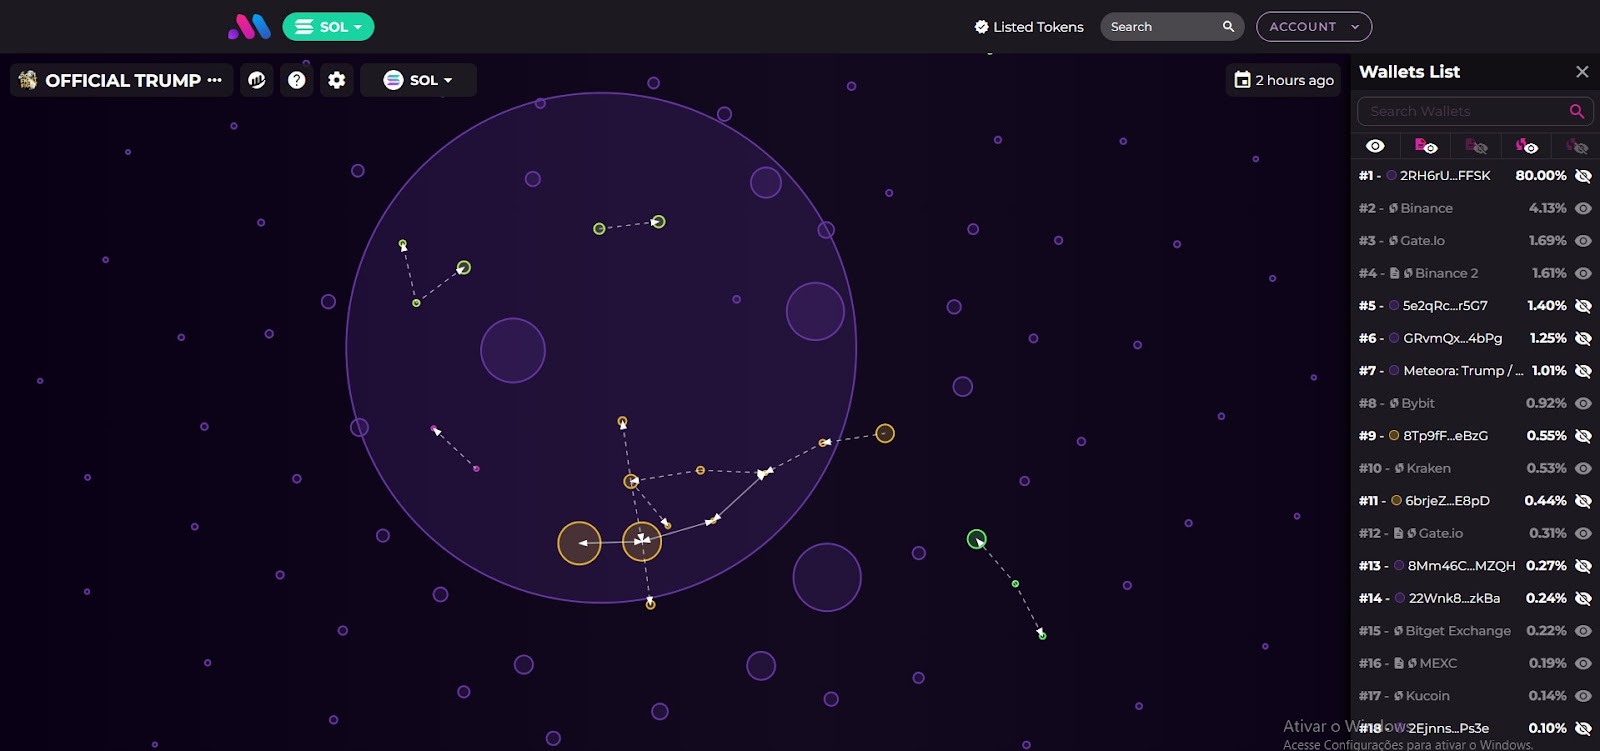Toggle visibility of #12 Gate.io wallet
1600x751 pixels.
tap(1583, 533)
